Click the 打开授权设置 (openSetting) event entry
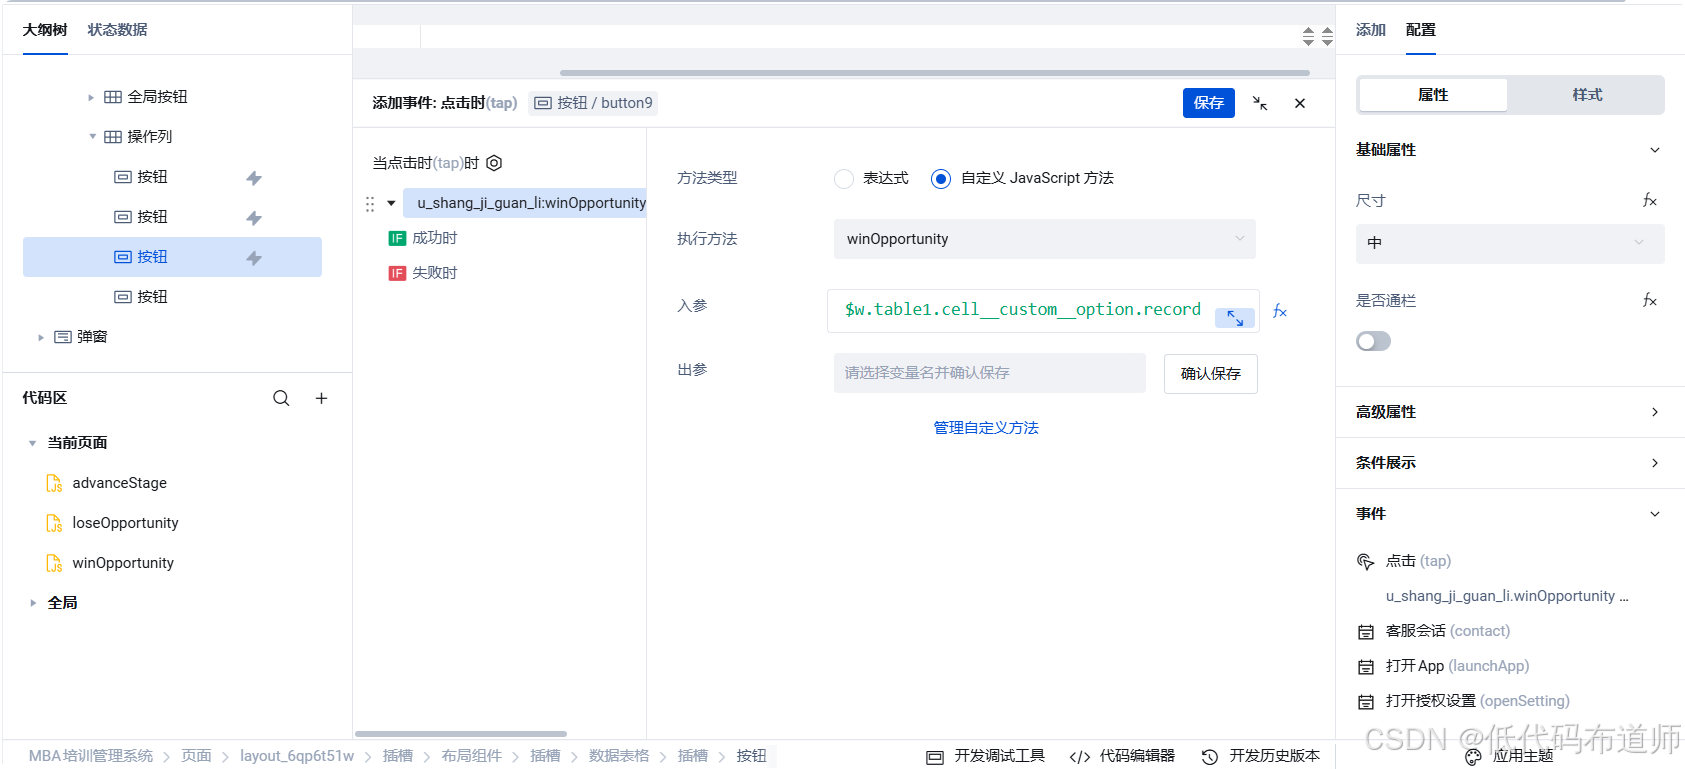Image resolution: width=1685 pixels, height=769 pixels. (x=1477, y=701)
